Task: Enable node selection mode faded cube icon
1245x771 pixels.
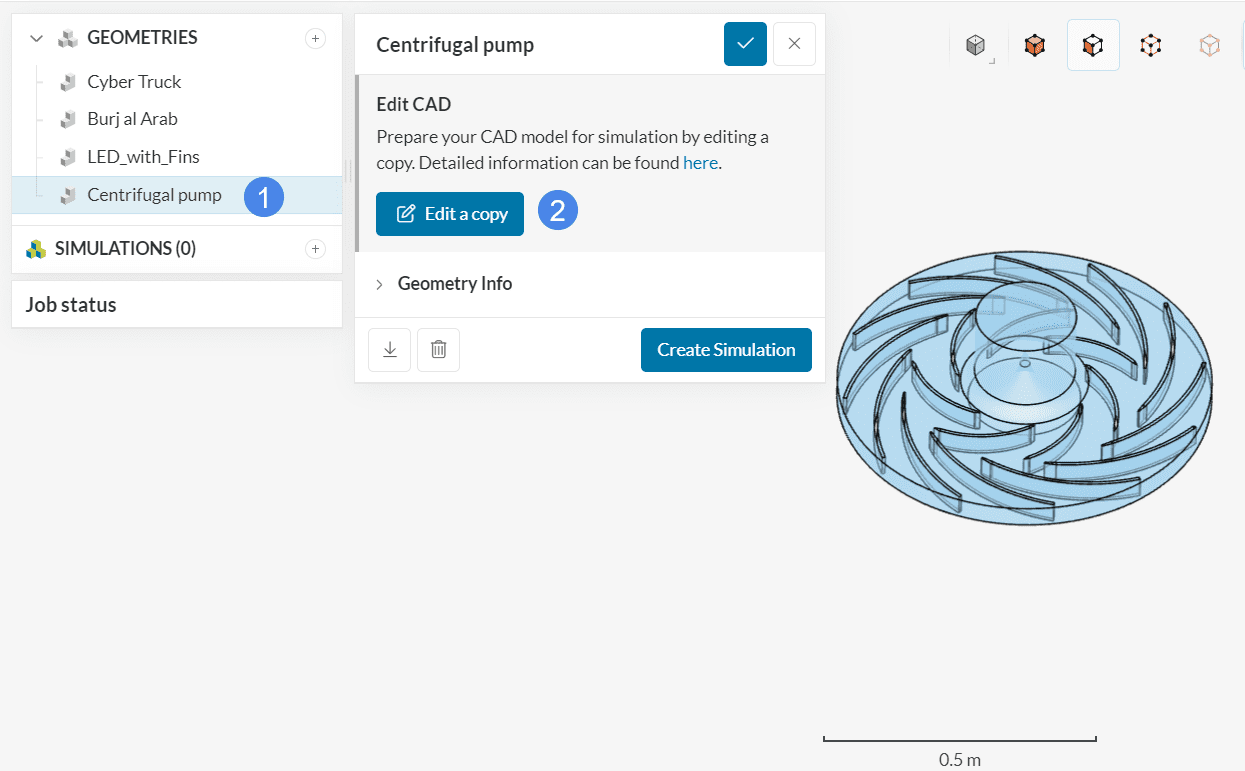Action: click(x=1209, y=46)
